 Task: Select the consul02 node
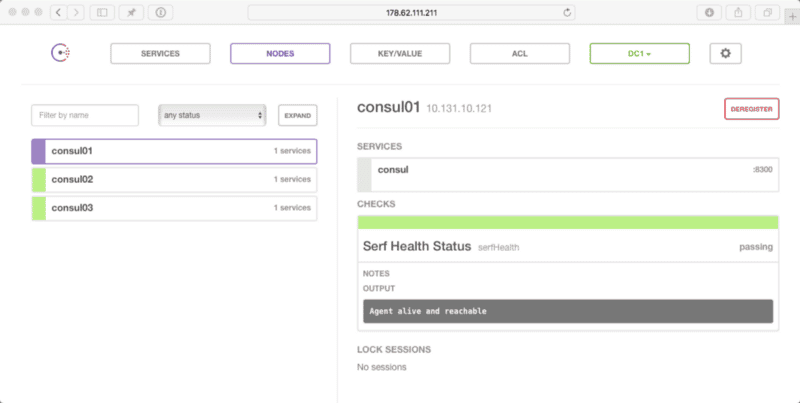(175, 179)
